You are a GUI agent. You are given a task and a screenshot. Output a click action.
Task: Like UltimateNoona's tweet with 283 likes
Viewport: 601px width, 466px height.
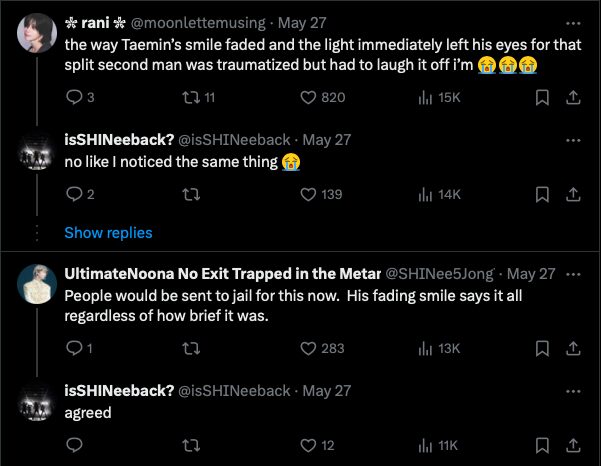click(310, 348)
